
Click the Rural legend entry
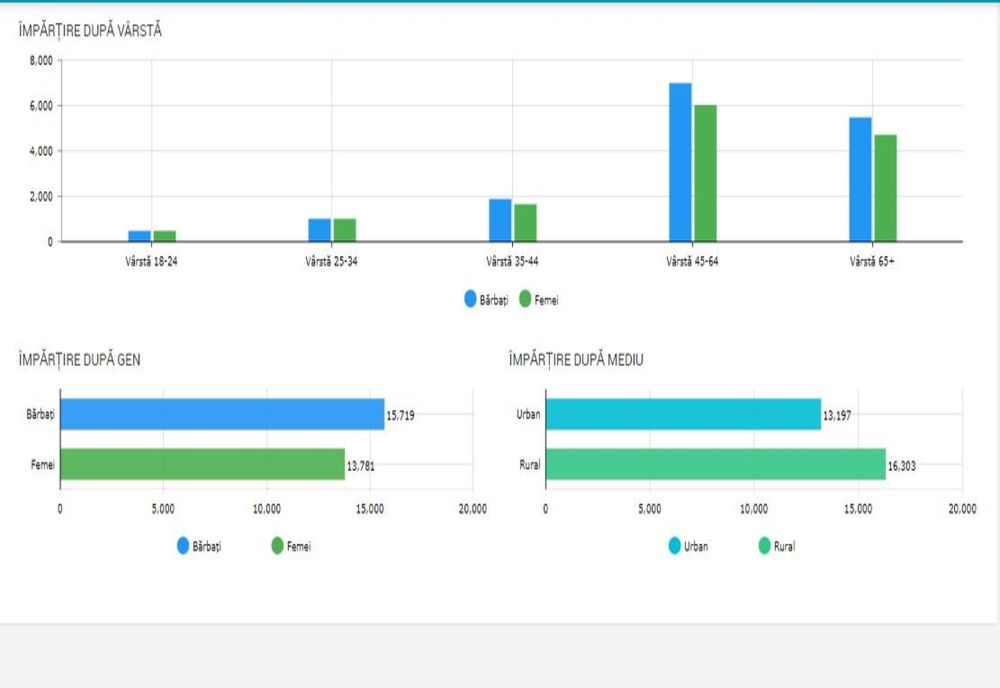777,546
